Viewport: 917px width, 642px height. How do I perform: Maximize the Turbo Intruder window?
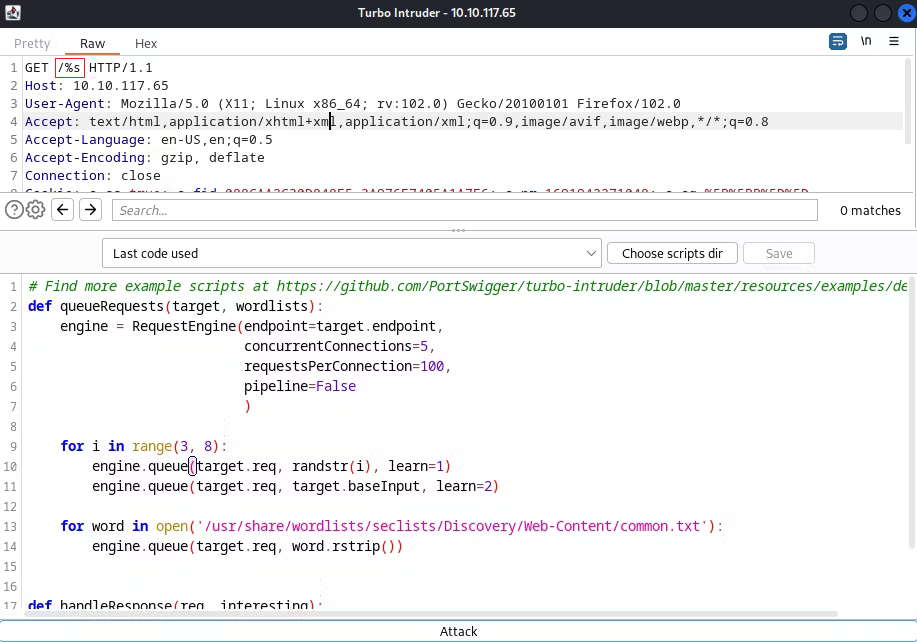[882, 12]
